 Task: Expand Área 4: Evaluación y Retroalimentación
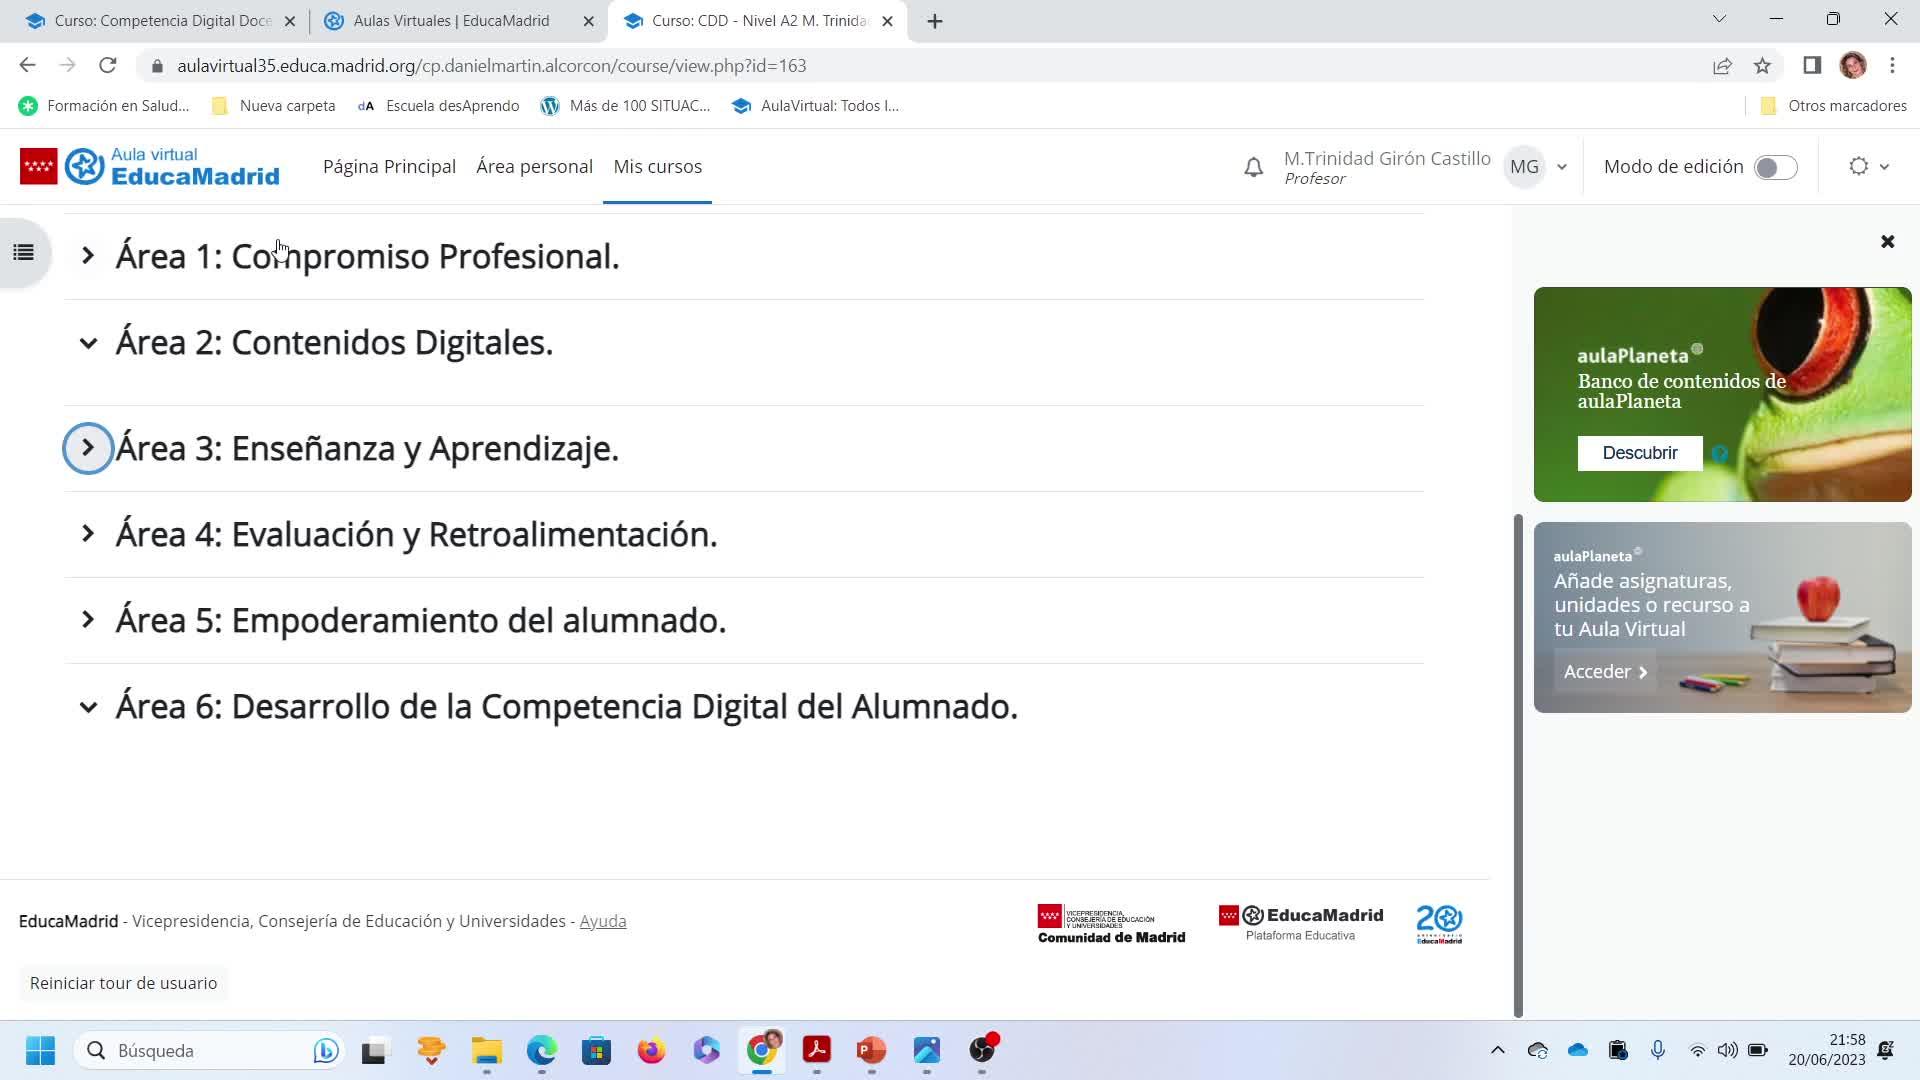point(88,534)
